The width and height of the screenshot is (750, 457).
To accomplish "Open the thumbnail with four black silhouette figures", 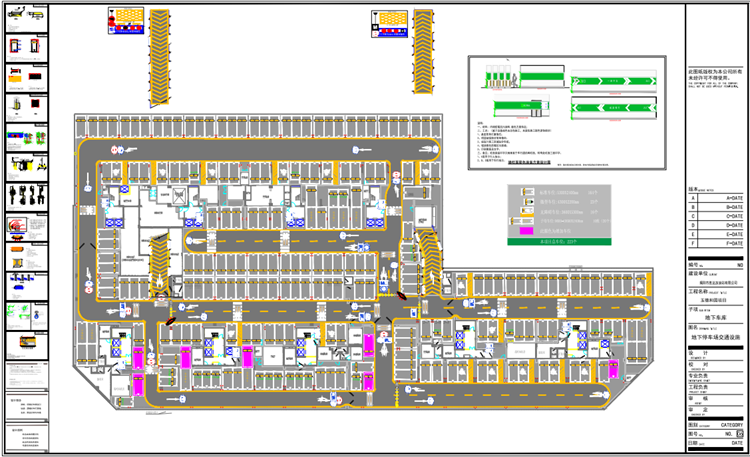I will [x=27, y=196].
